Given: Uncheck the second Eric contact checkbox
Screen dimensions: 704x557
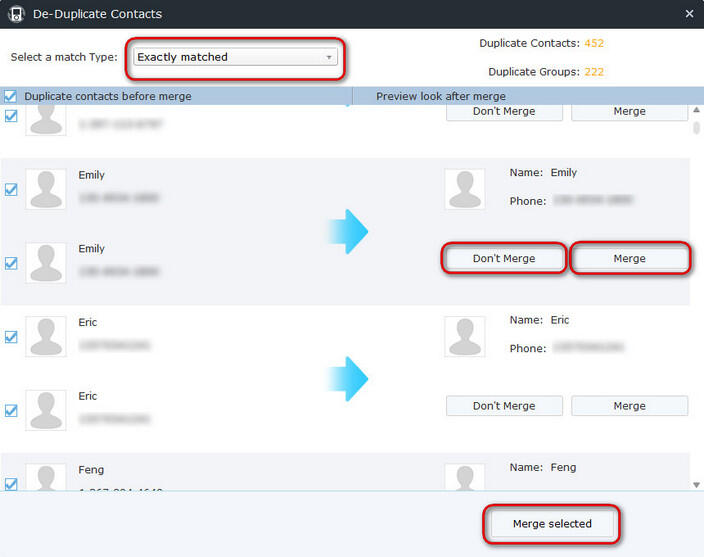Looking at the screenshot, I should pos(11,411).
